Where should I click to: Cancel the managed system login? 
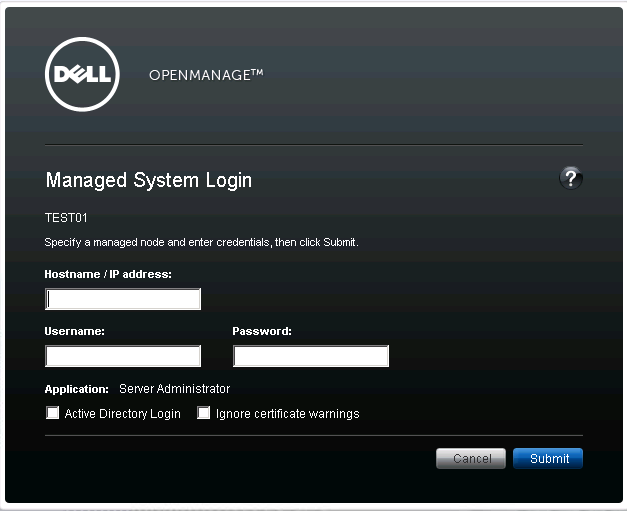471,458
